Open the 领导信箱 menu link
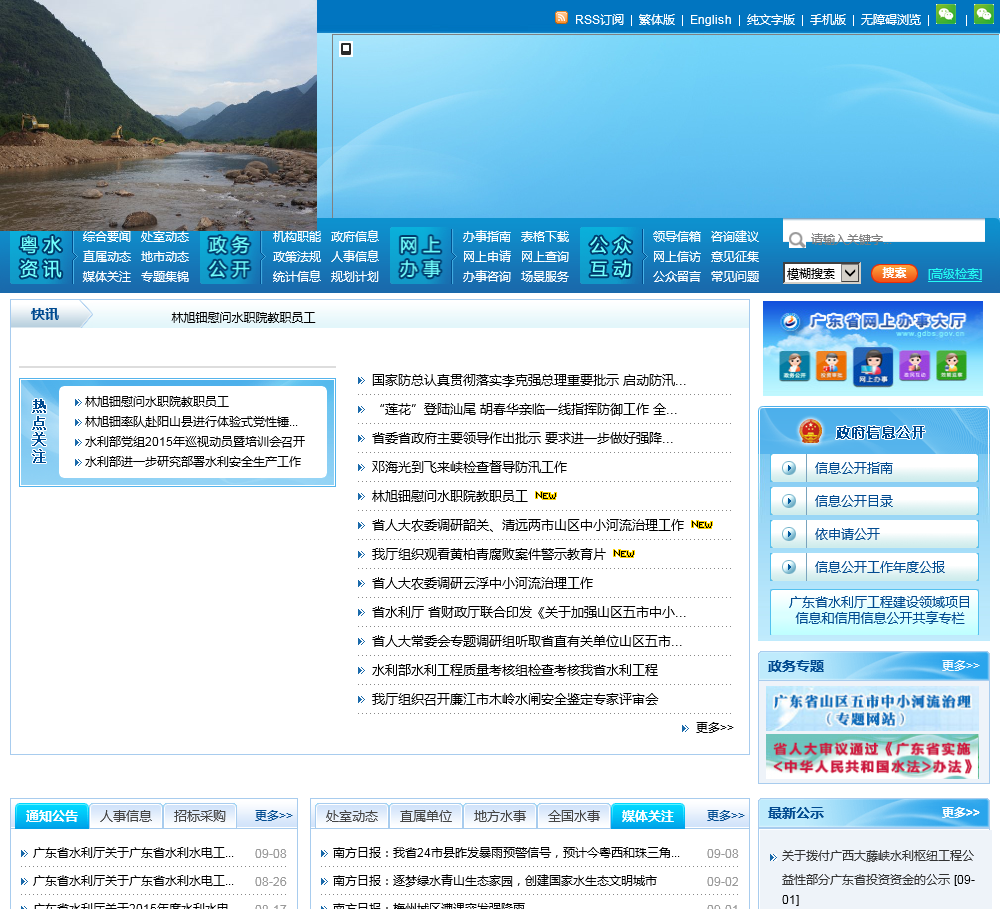This screenshot has height=909, width=1000. [x=677, y=237]
